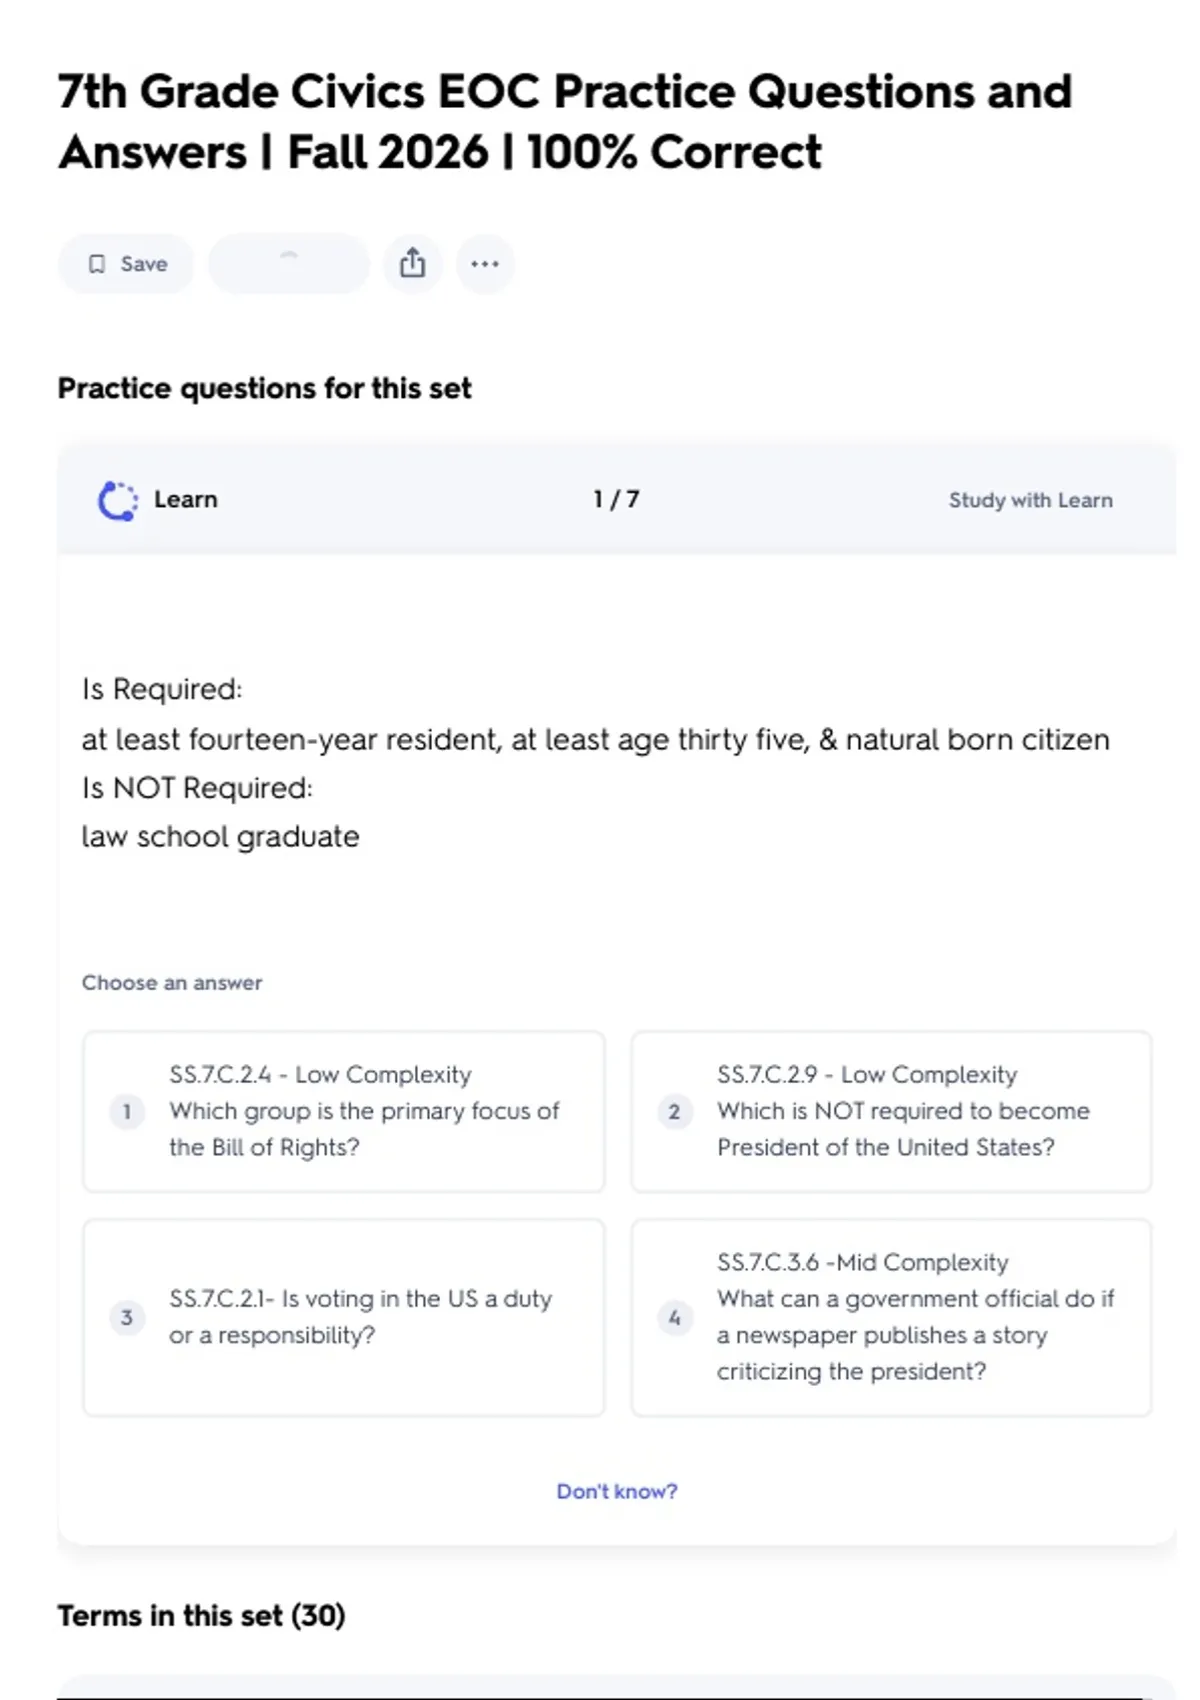Viewport: 1200px width, 1700px height.
Task: Click the number 4 badge beside newspaper question
Action: click(675, 1317)
